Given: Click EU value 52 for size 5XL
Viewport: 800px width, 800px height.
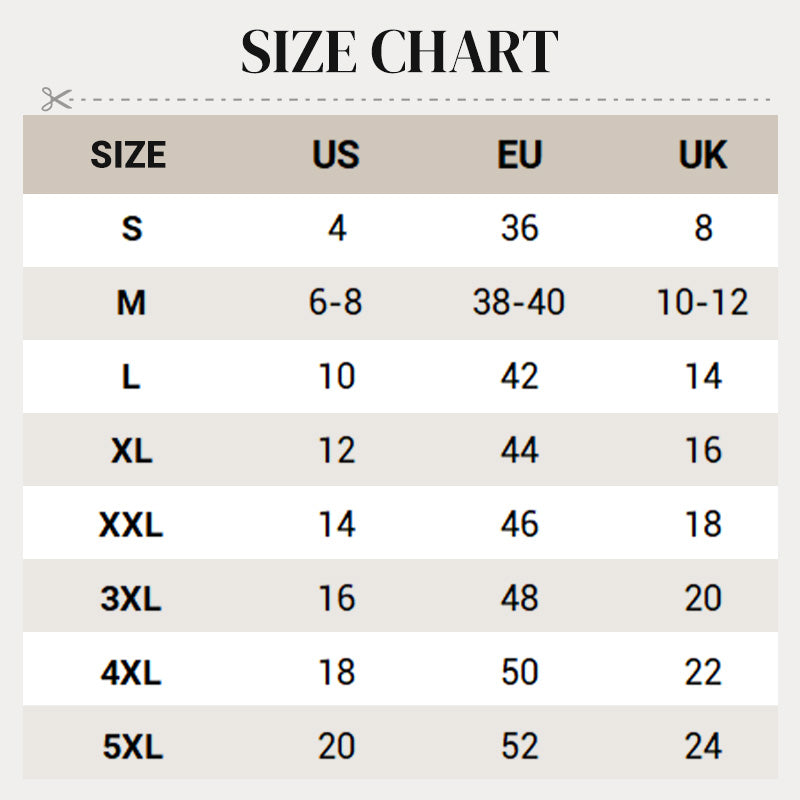Looking at the screenshot, I should [x=519, y=747].
